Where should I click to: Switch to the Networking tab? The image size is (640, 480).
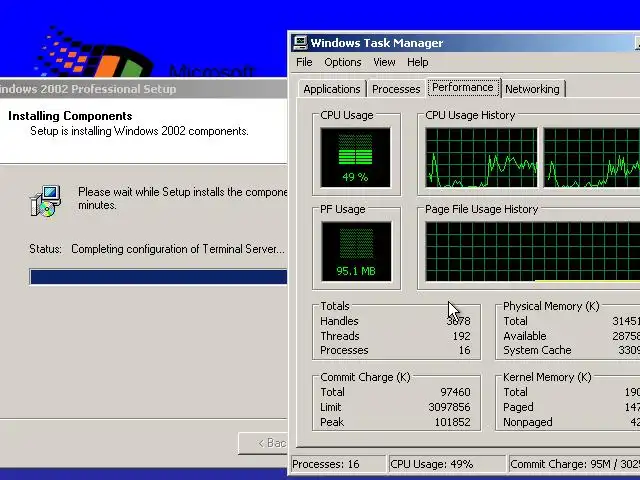coord(532,89)
